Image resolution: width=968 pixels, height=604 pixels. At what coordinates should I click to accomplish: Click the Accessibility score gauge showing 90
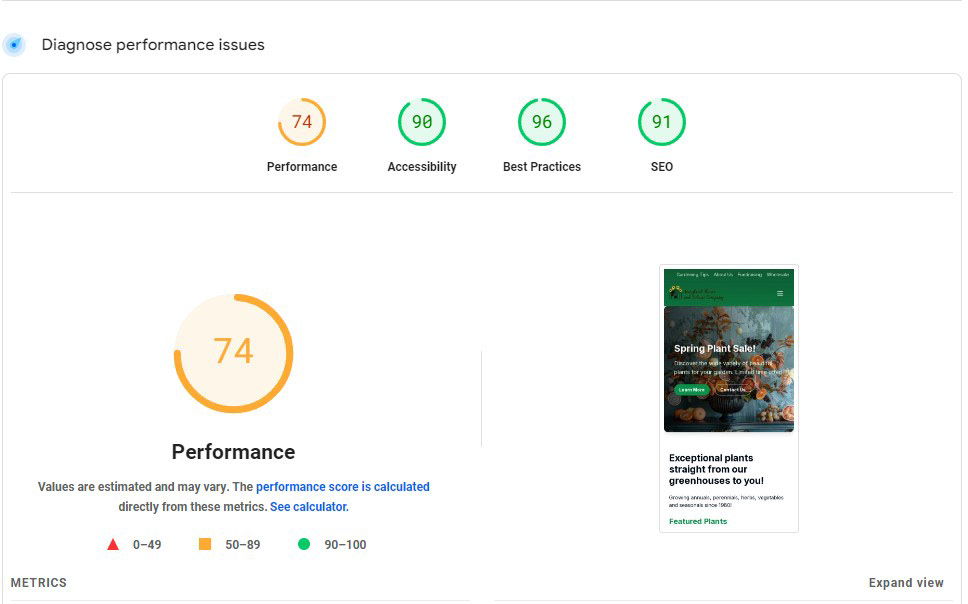coord(422,122)
